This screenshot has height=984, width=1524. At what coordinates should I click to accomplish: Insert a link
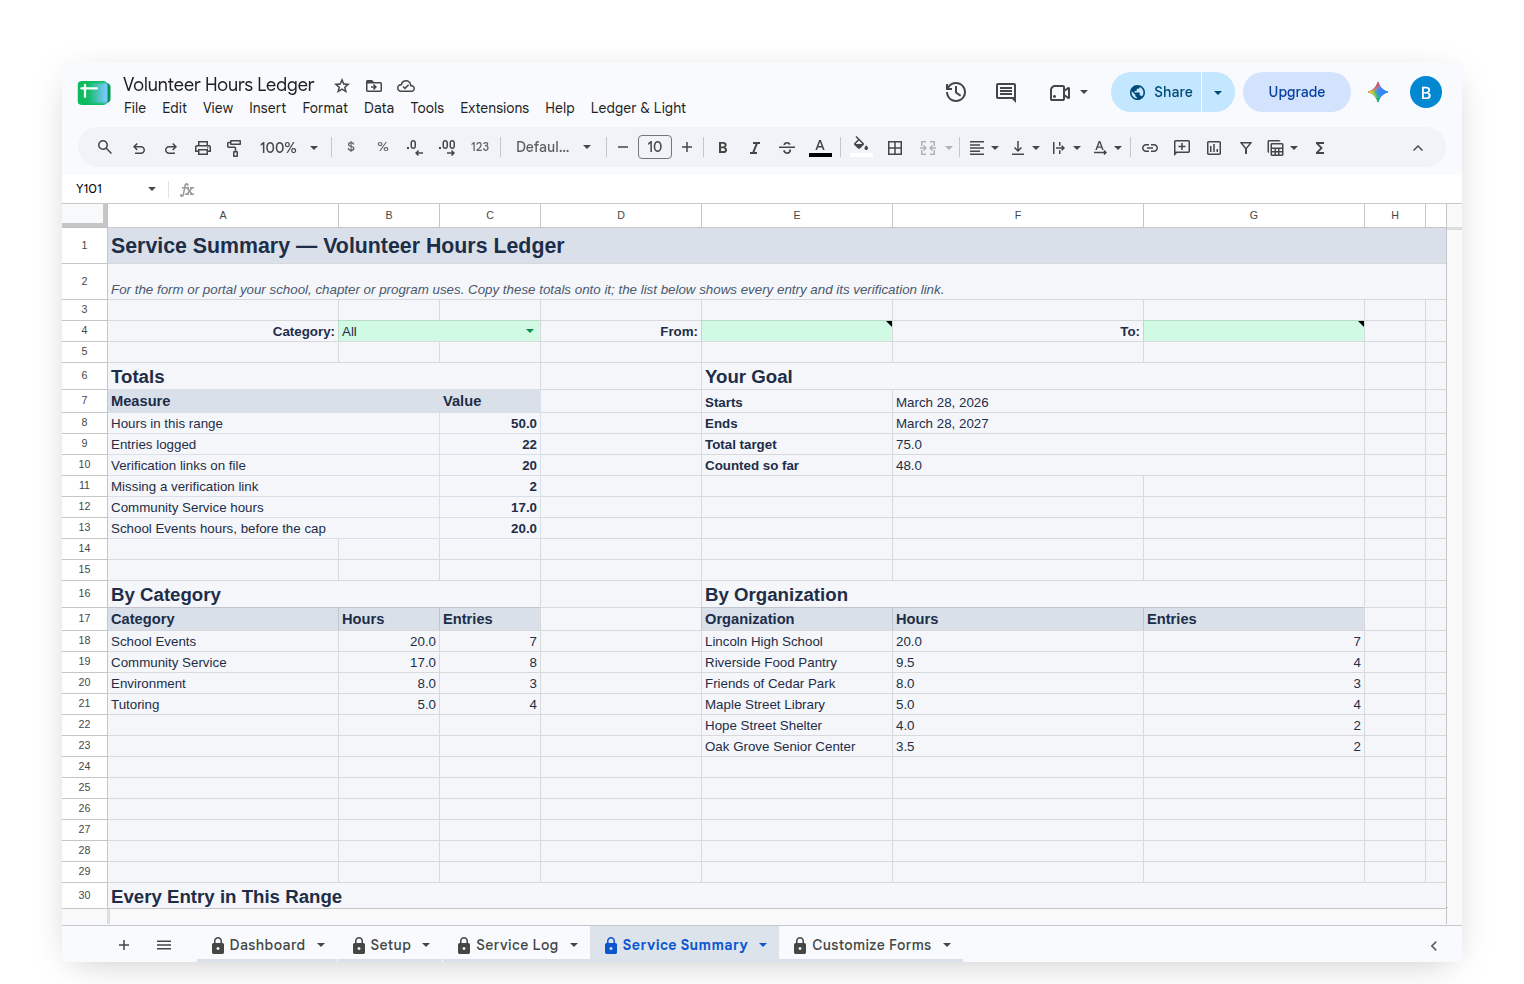point(1150,148)
